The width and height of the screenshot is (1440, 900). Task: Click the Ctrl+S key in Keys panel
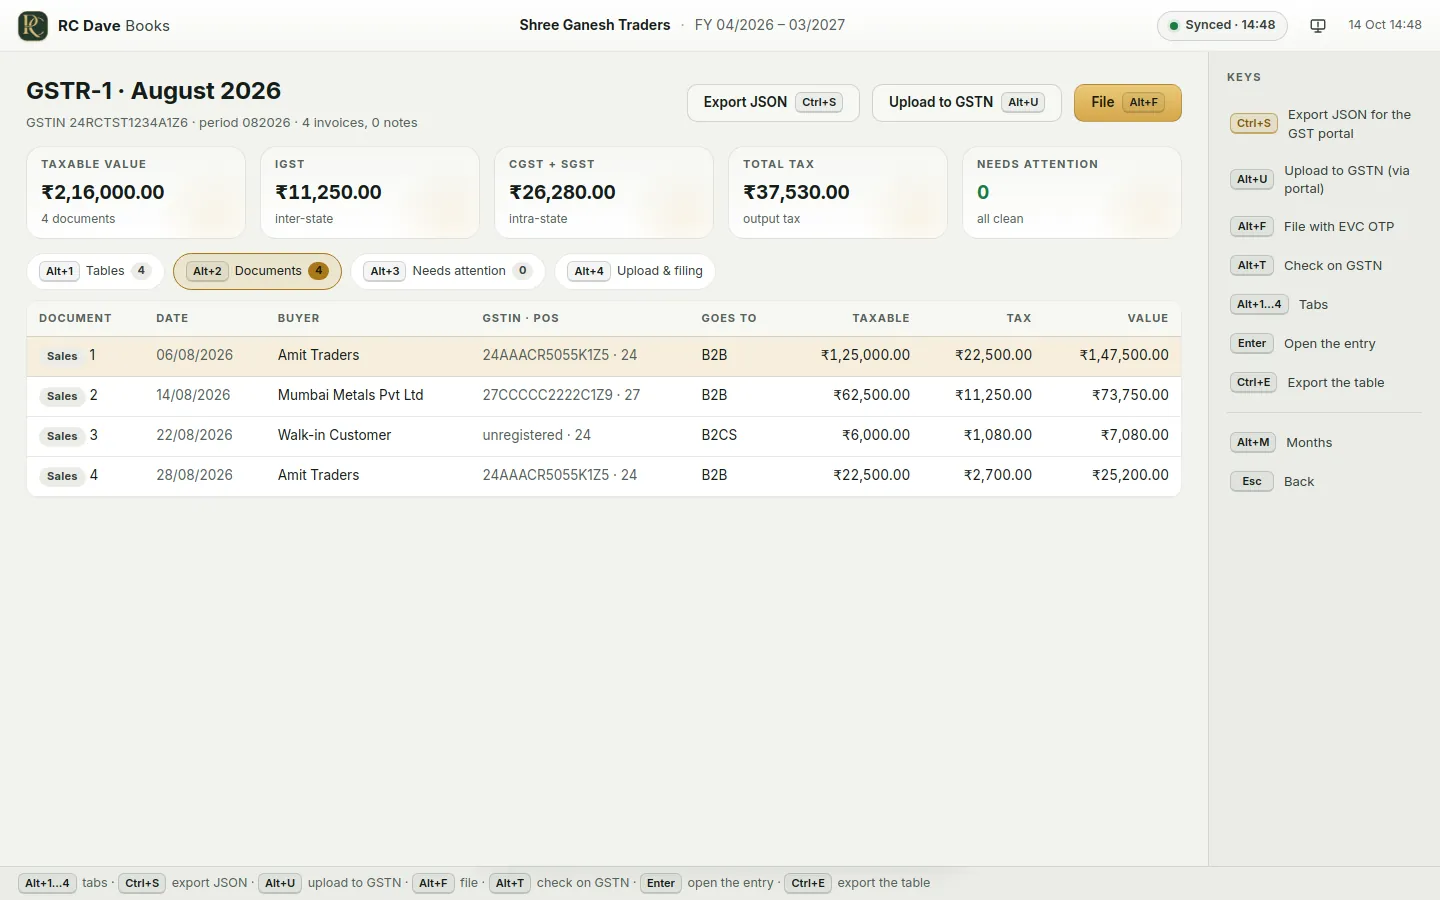pos(1254,124)
